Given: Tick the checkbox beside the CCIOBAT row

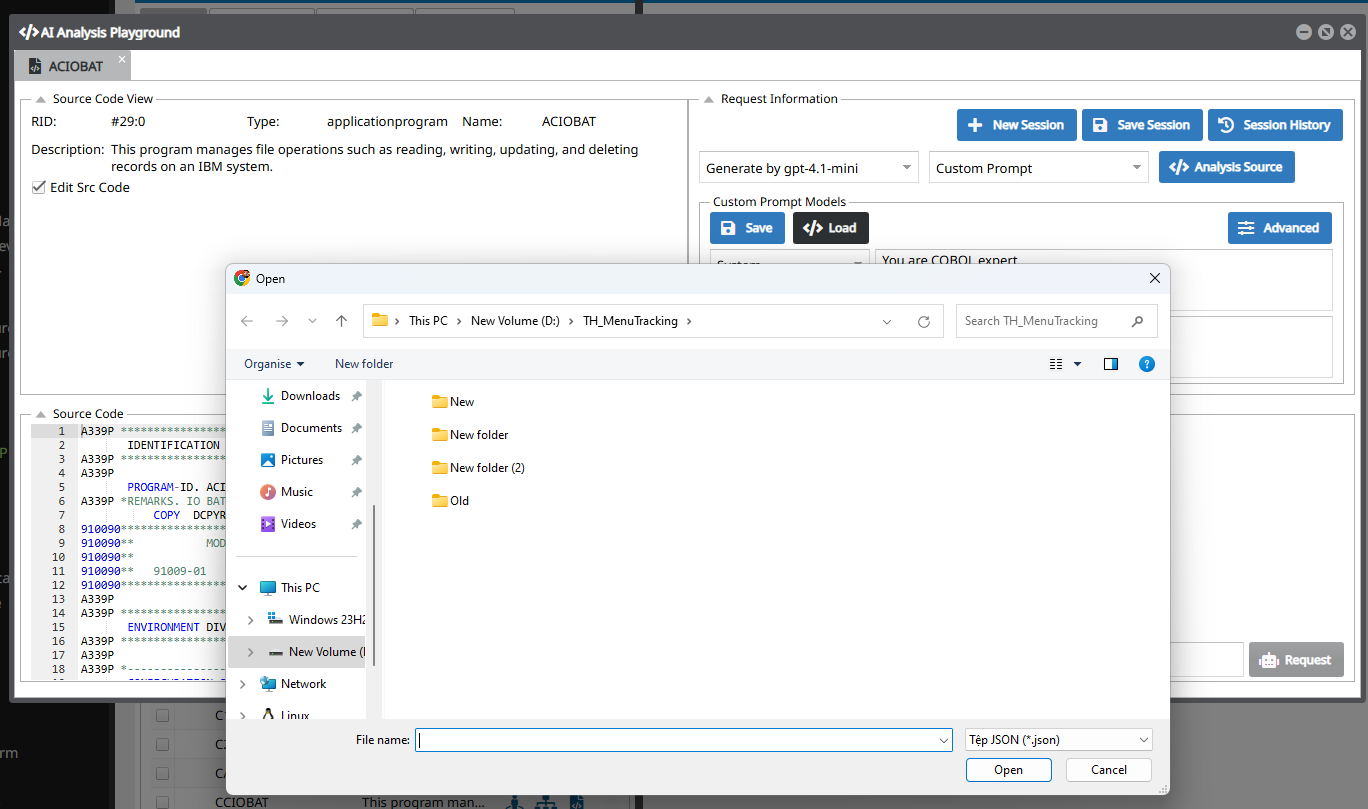Looking at the screenshot, I should click(x=162, y=802).
